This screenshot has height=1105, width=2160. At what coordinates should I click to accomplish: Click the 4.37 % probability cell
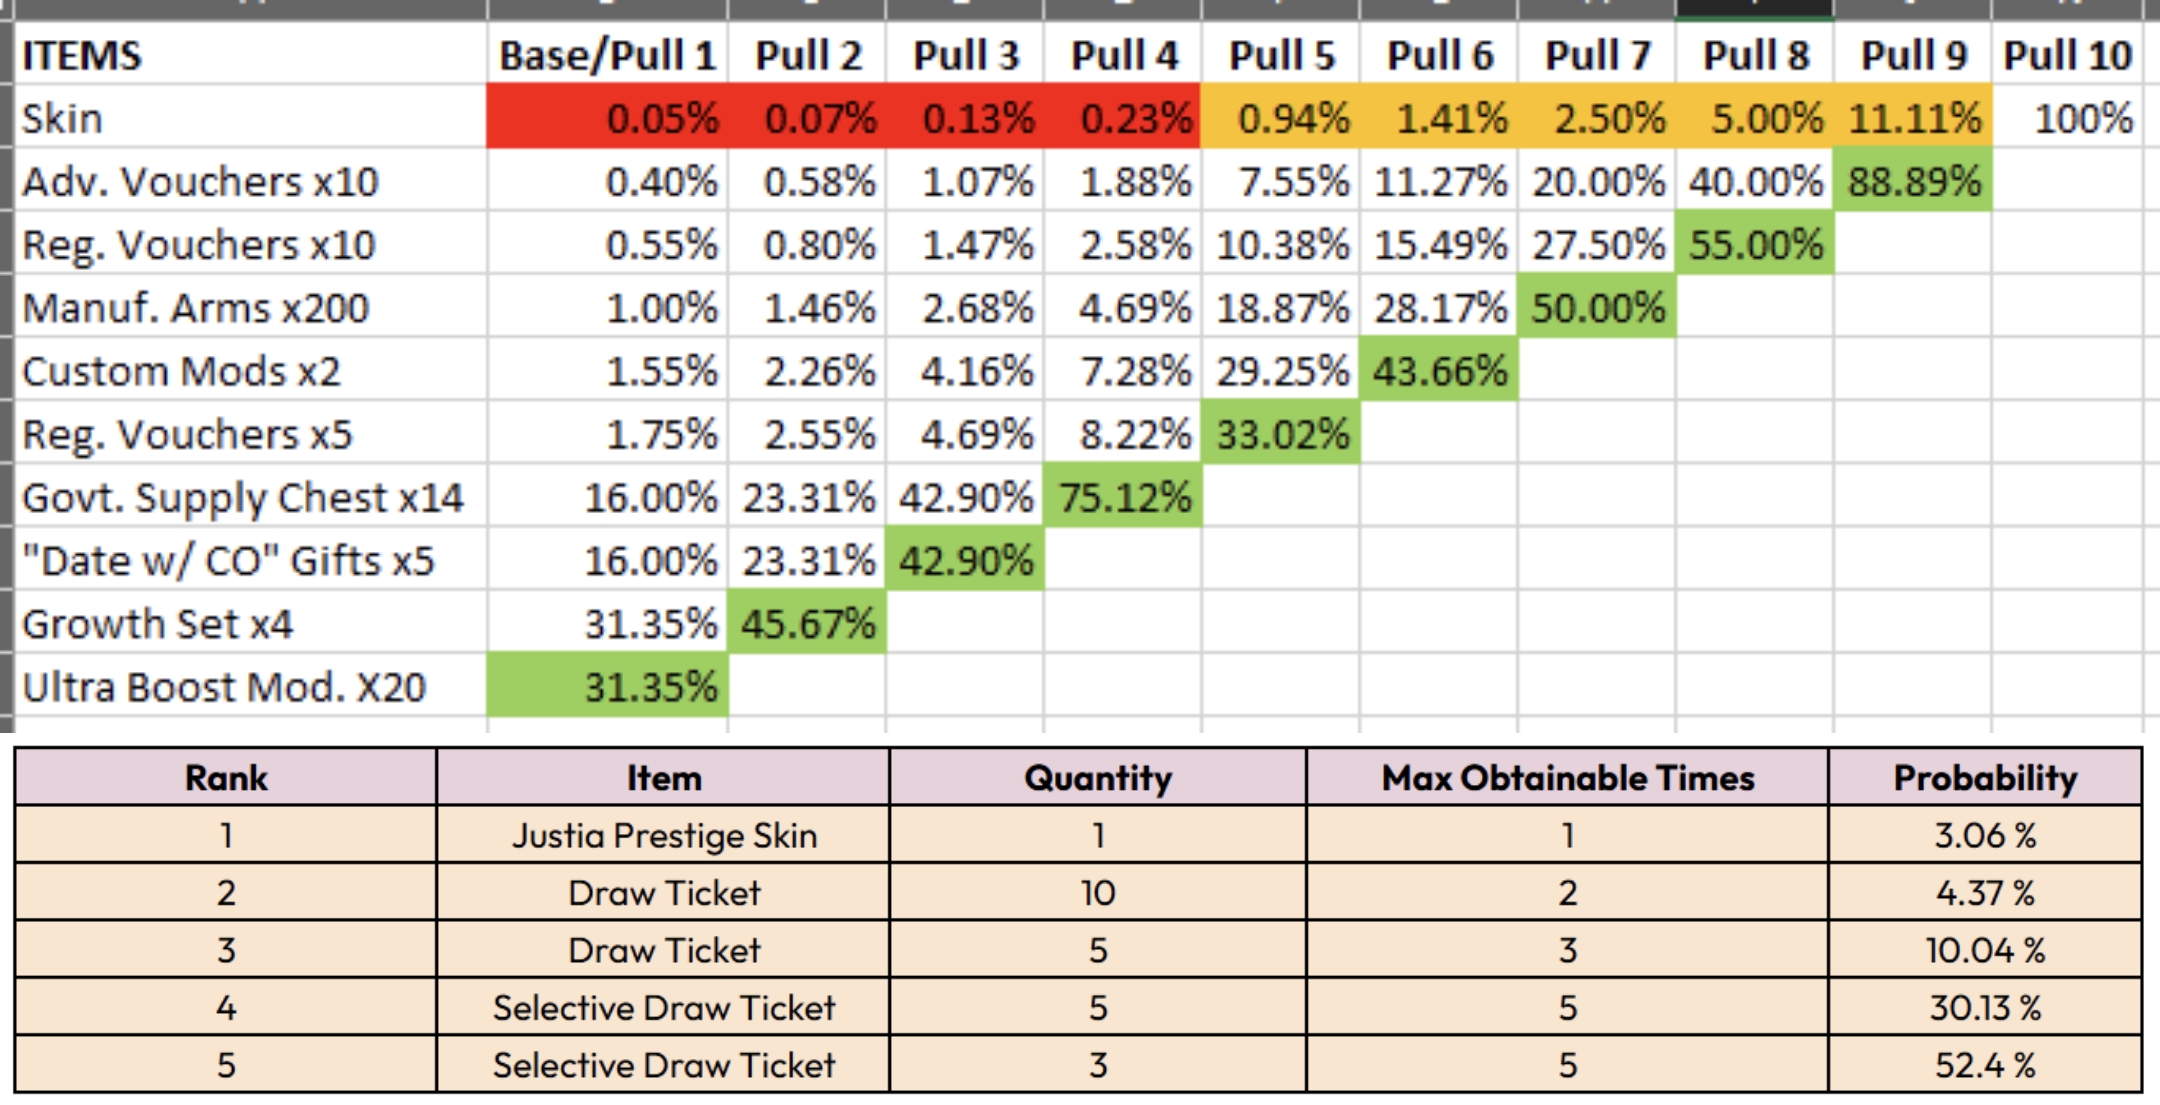click(x=1985, y=892)
